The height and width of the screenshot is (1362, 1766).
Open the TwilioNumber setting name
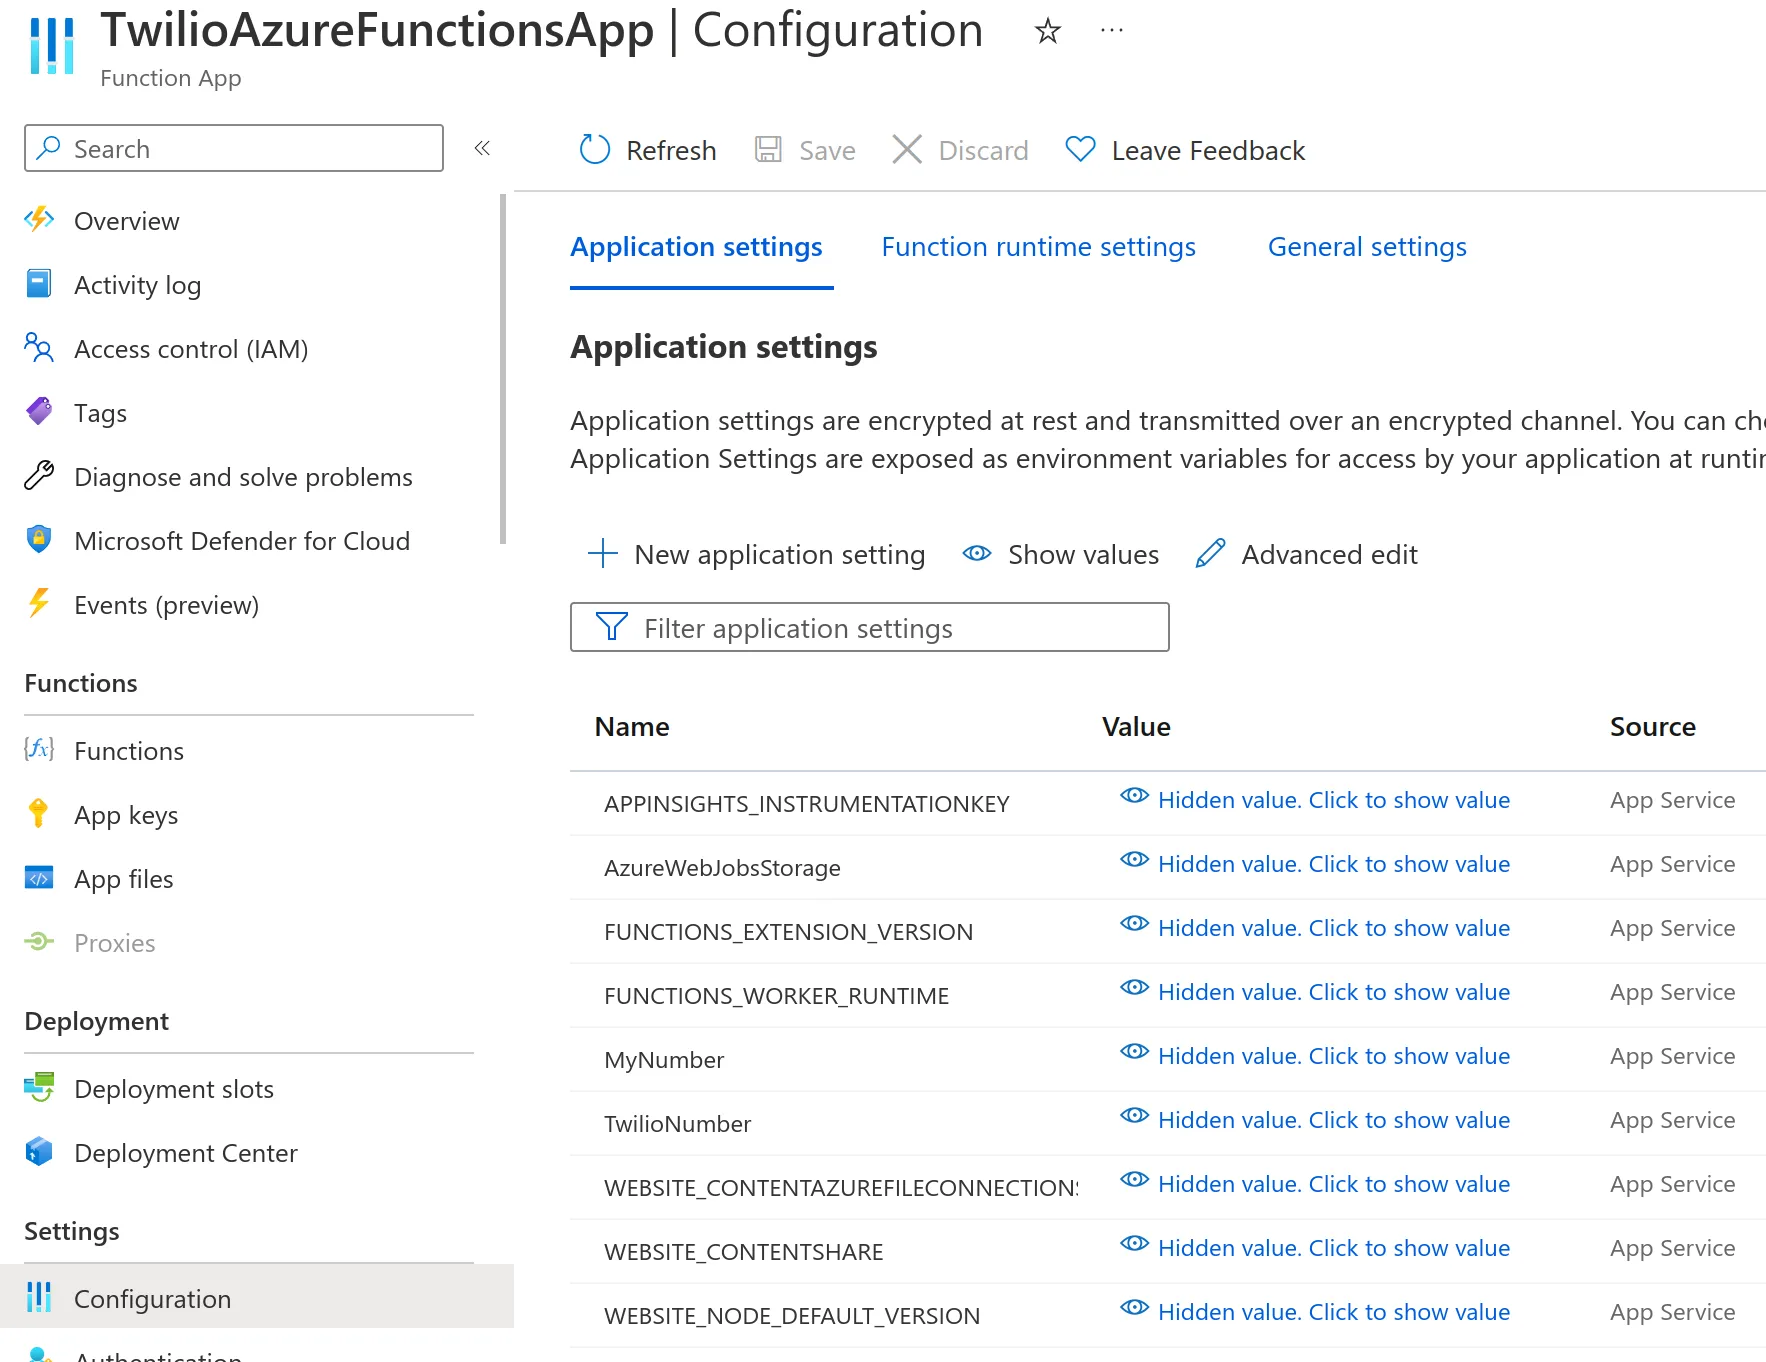tap(677, 1124)
